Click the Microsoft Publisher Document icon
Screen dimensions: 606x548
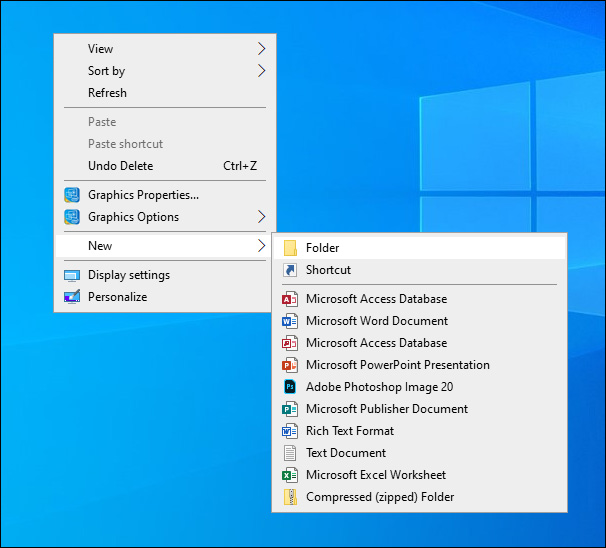tap(290, 409)
